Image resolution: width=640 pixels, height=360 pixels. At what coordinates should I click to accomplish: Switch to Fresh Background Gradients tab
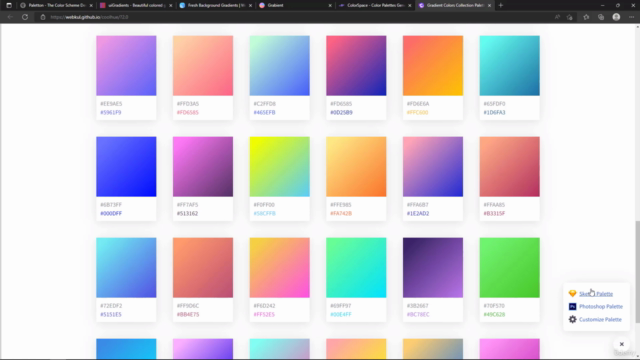point(216,5)
